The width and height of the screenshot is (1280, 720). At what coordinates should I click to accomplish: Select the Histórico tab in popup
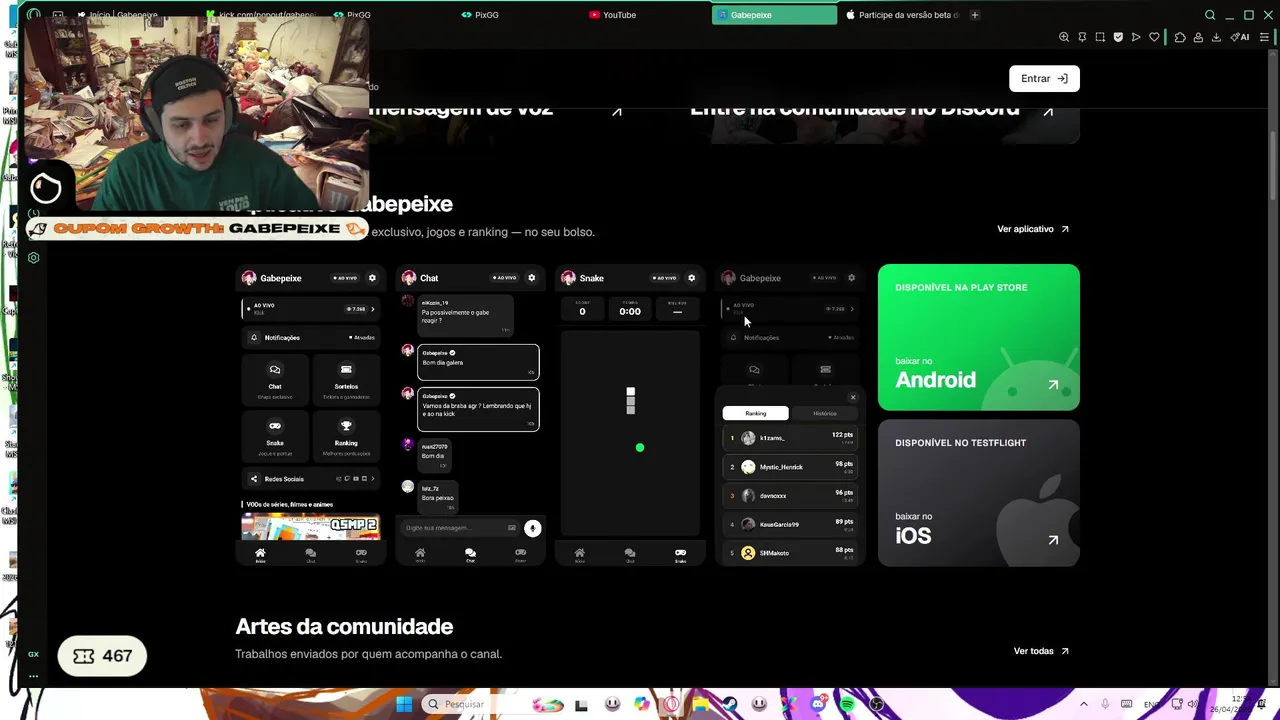[x=825, y=413]
